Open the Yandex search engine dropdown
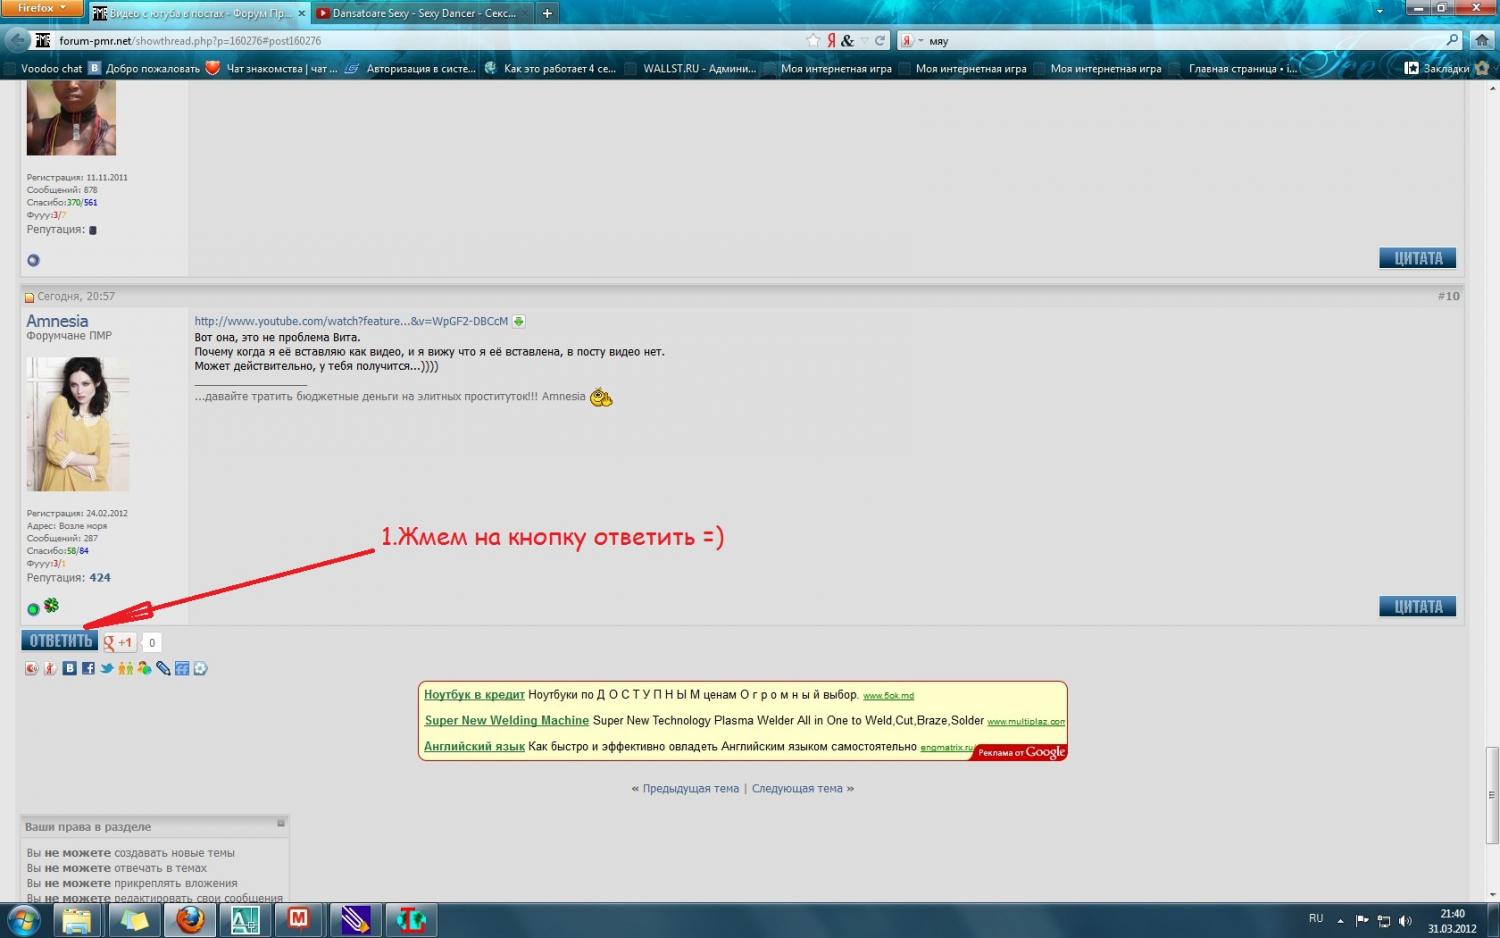This screenshot has width=1500, height=938. [x=910, y=41]
